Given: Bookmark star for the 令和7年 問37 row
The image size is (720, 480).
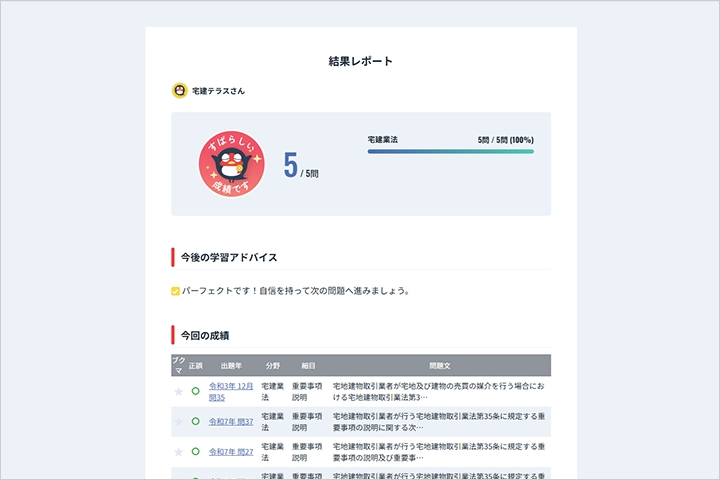Looking at the screenshot, I should pyautogui.click(x=179, y=422).
